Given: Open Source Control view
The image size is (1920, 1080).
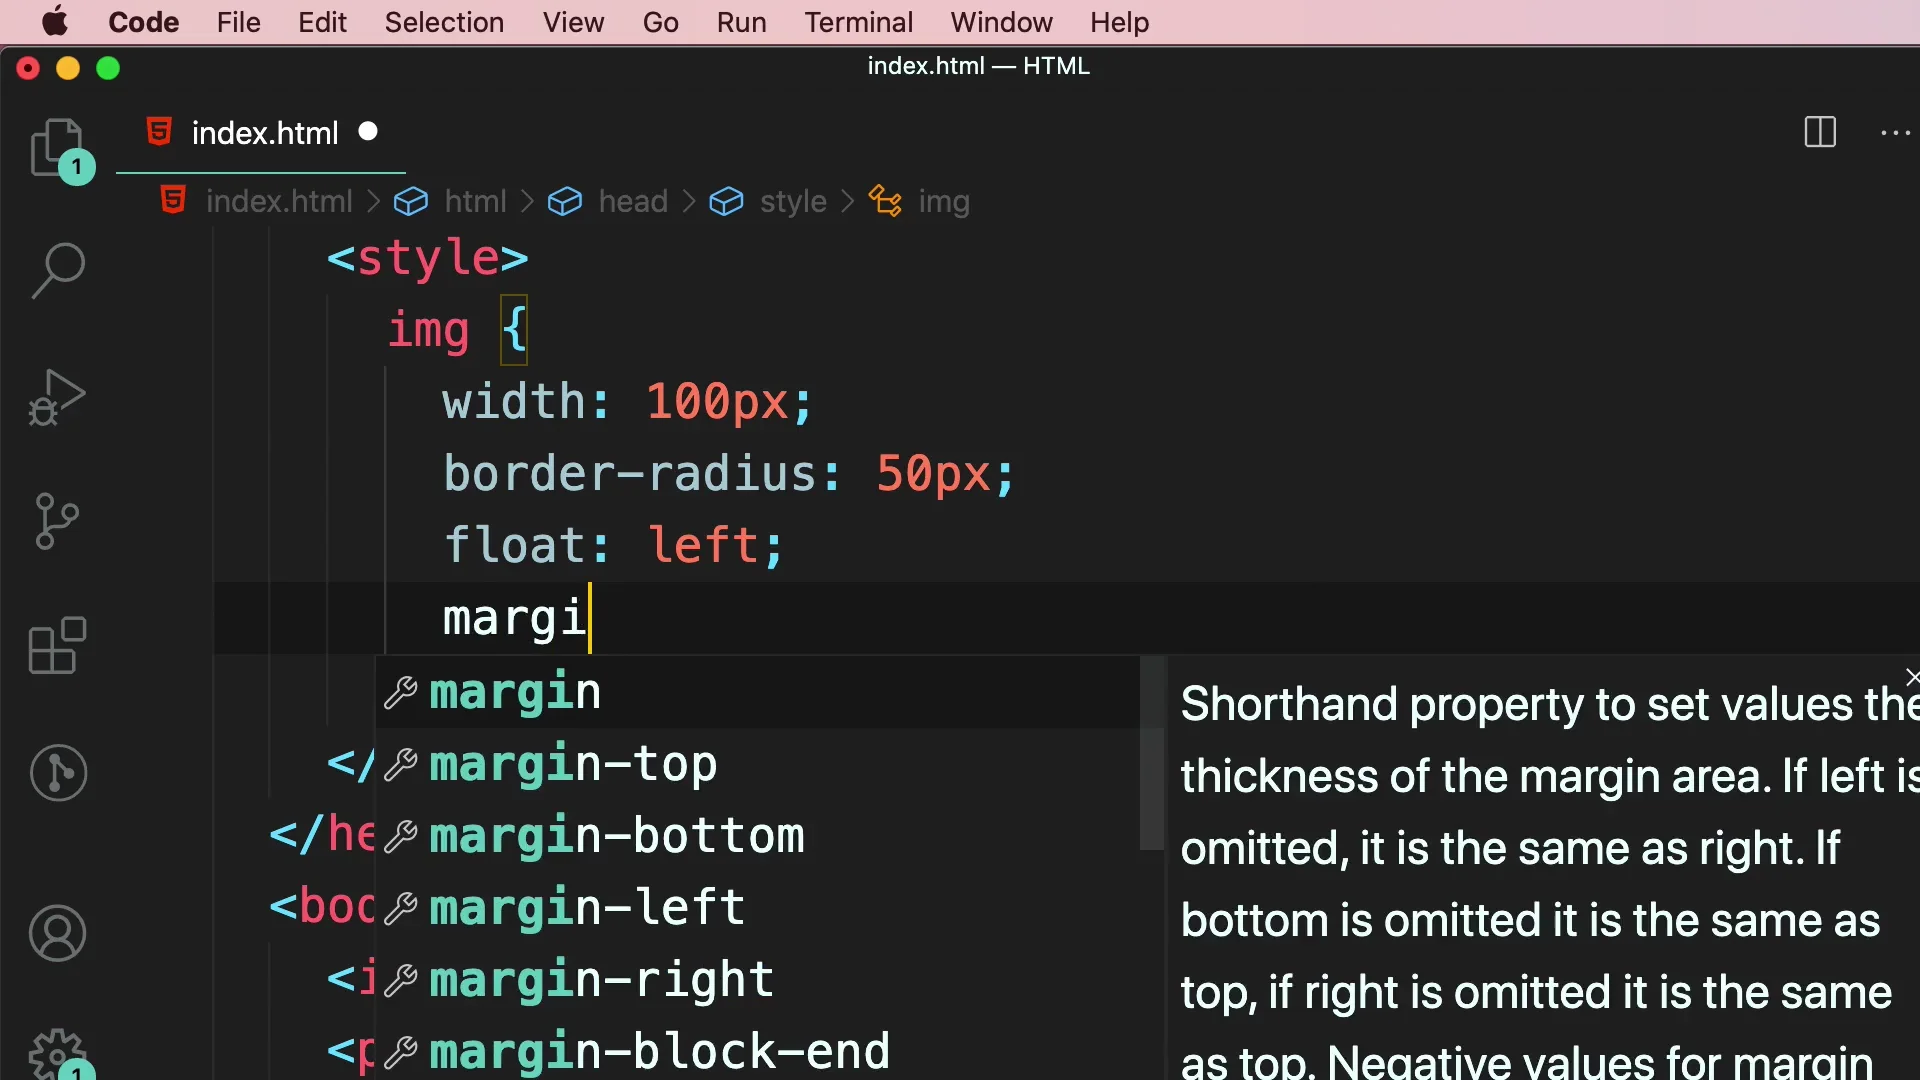Looking at the screenshot, I should (57, 520).
